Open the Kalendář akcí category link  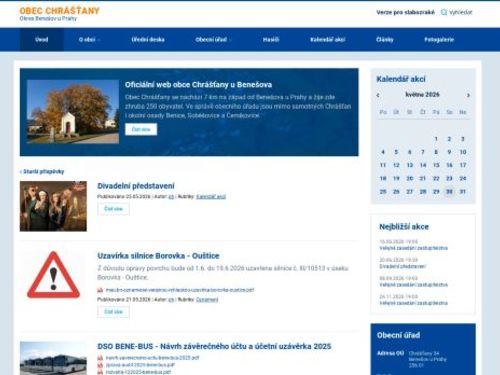point(211,197)
